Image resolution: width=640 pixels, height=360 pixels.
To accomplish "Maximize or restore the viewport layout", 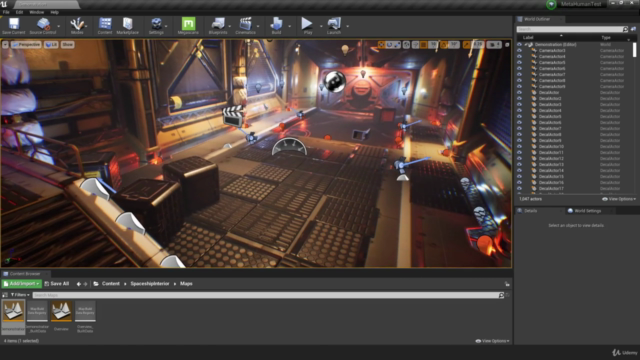I will click(507, 44).
